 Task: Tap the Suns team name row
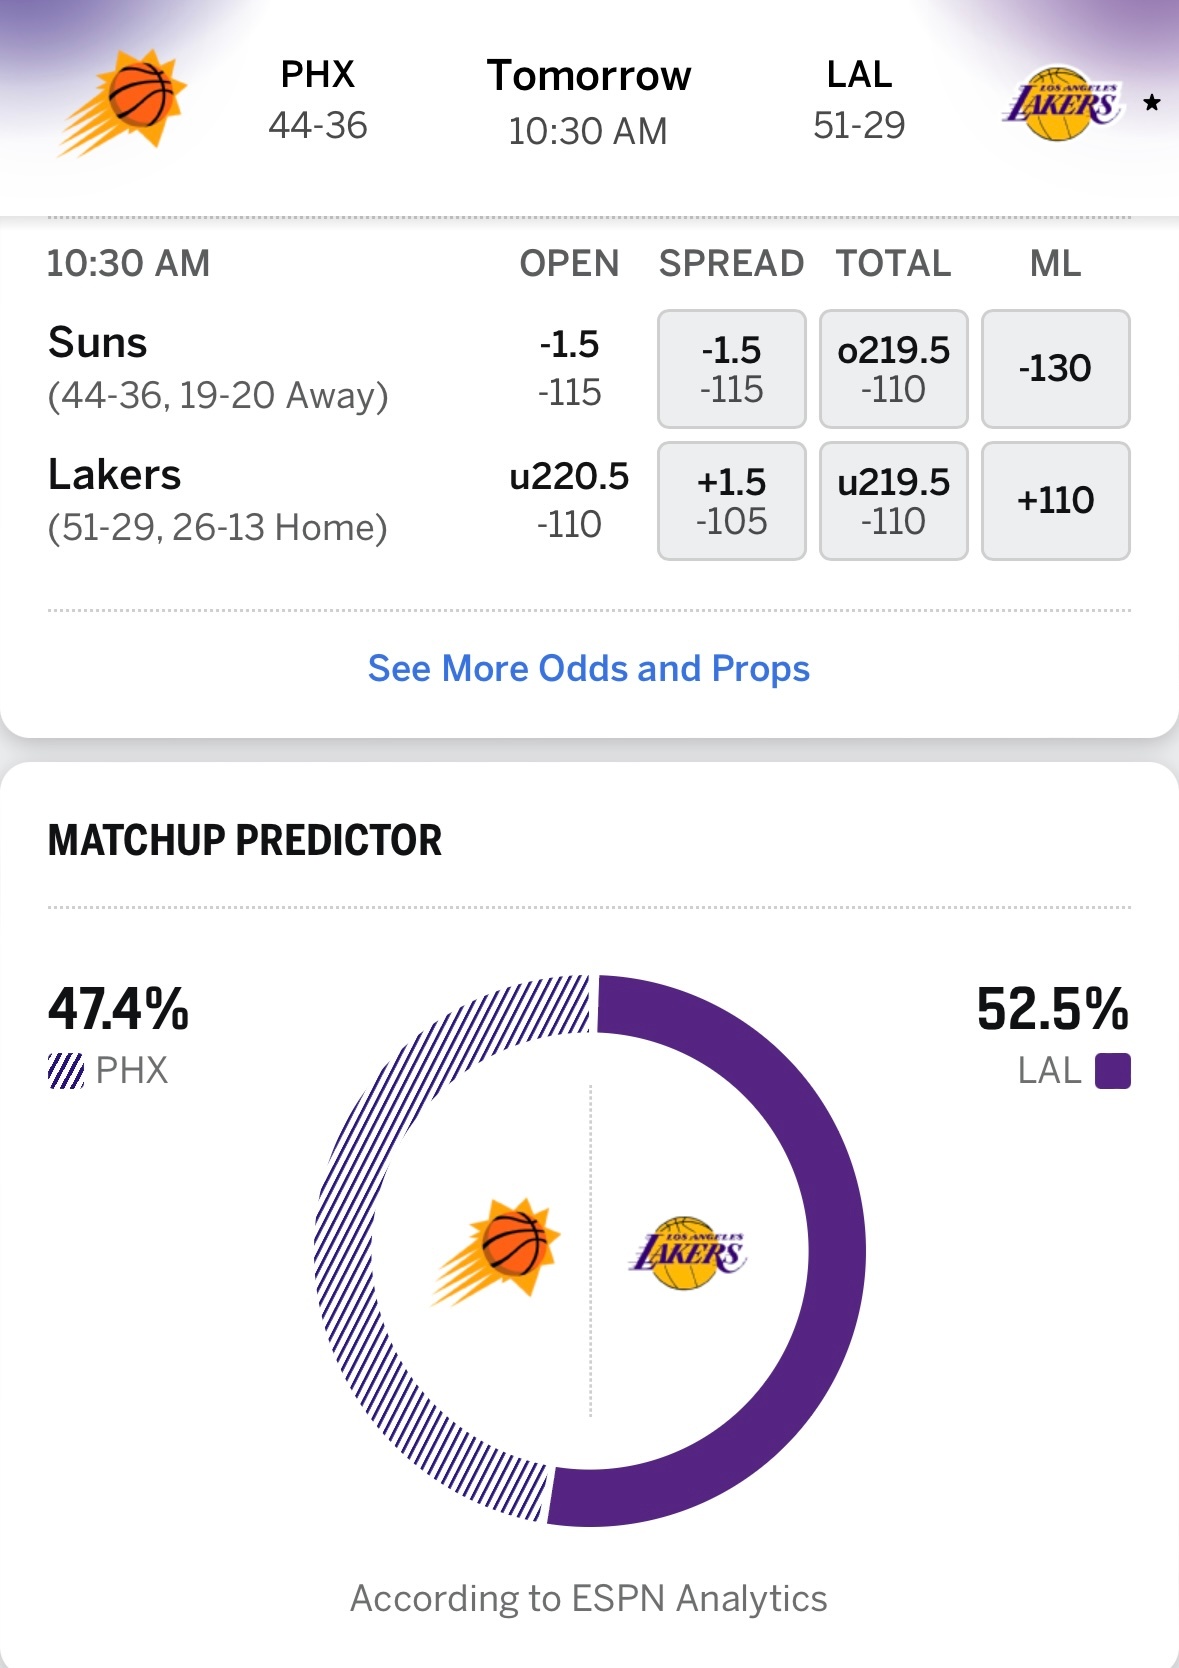217,368
